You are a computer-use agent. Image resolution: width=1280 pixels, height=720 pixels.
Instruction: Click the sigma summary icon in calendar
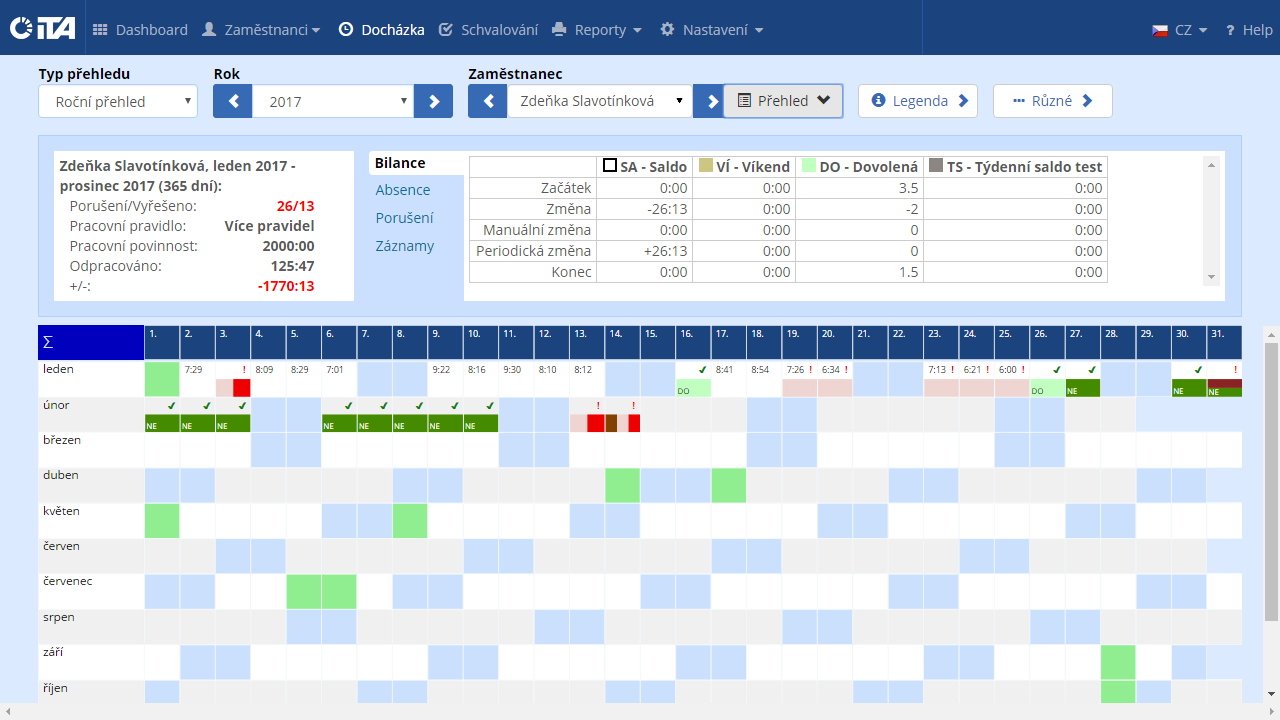click(x=48, y=342)
